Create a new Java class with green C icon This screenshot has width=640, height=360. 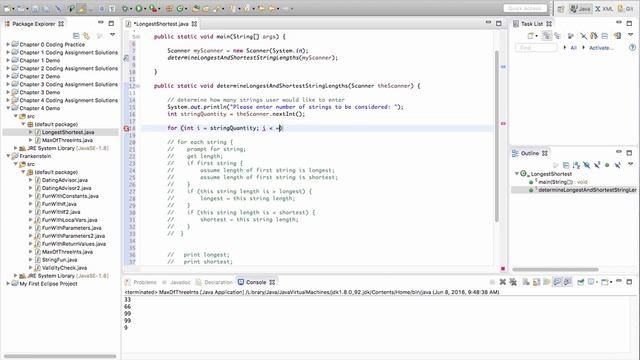pyautogui.click(x=180, y=8)
